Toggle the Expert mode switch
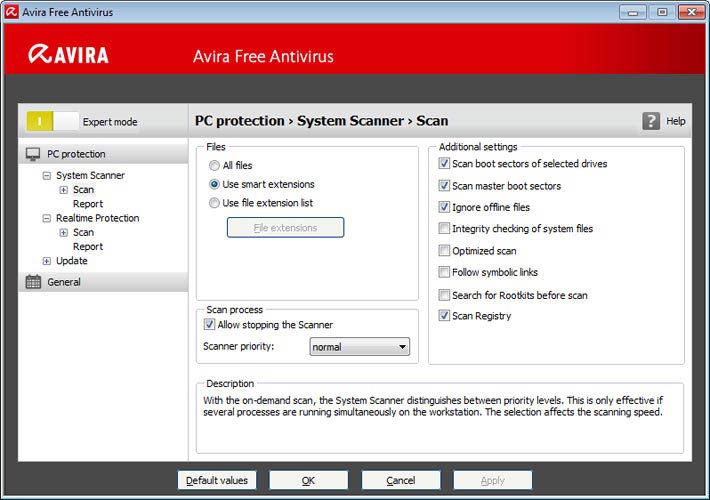710x500 pixels. point(52,121)
